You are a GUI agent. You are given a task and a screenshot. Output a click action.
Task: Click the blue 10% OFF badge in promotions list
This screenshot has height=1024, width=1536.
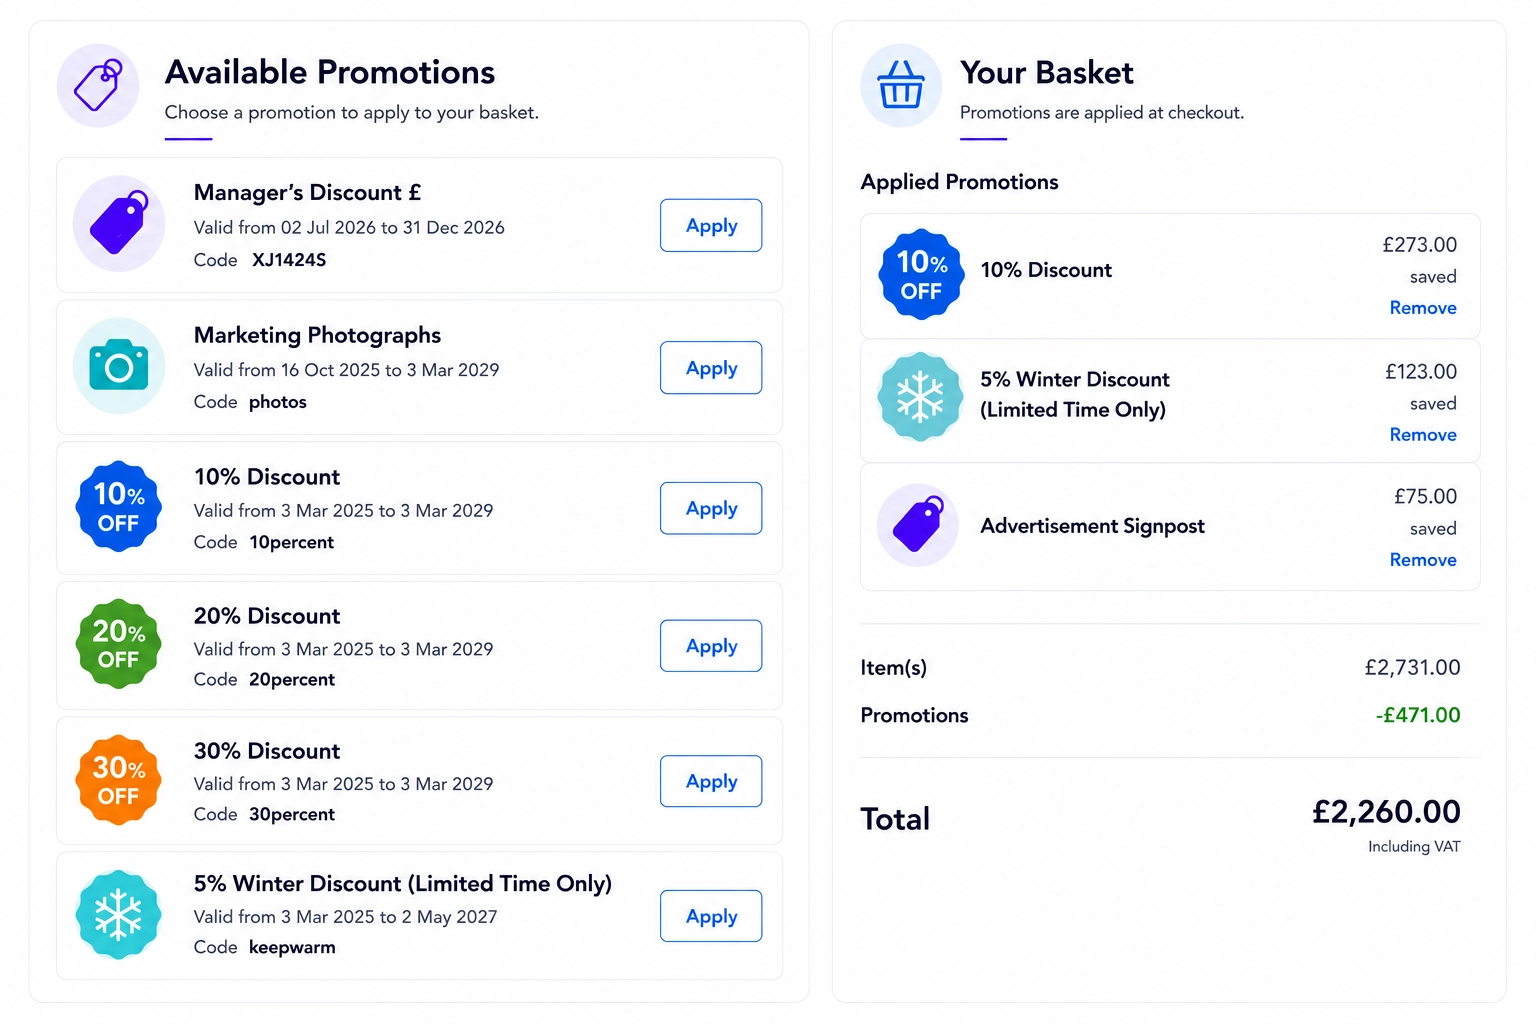[119, 507]
